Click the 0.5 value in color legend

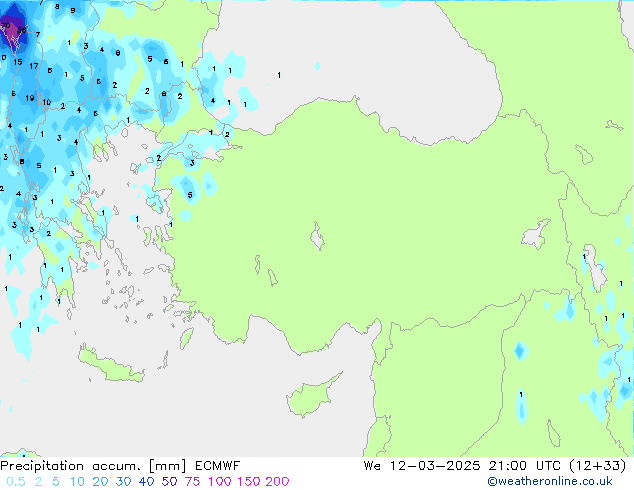[x=16, y=482]
